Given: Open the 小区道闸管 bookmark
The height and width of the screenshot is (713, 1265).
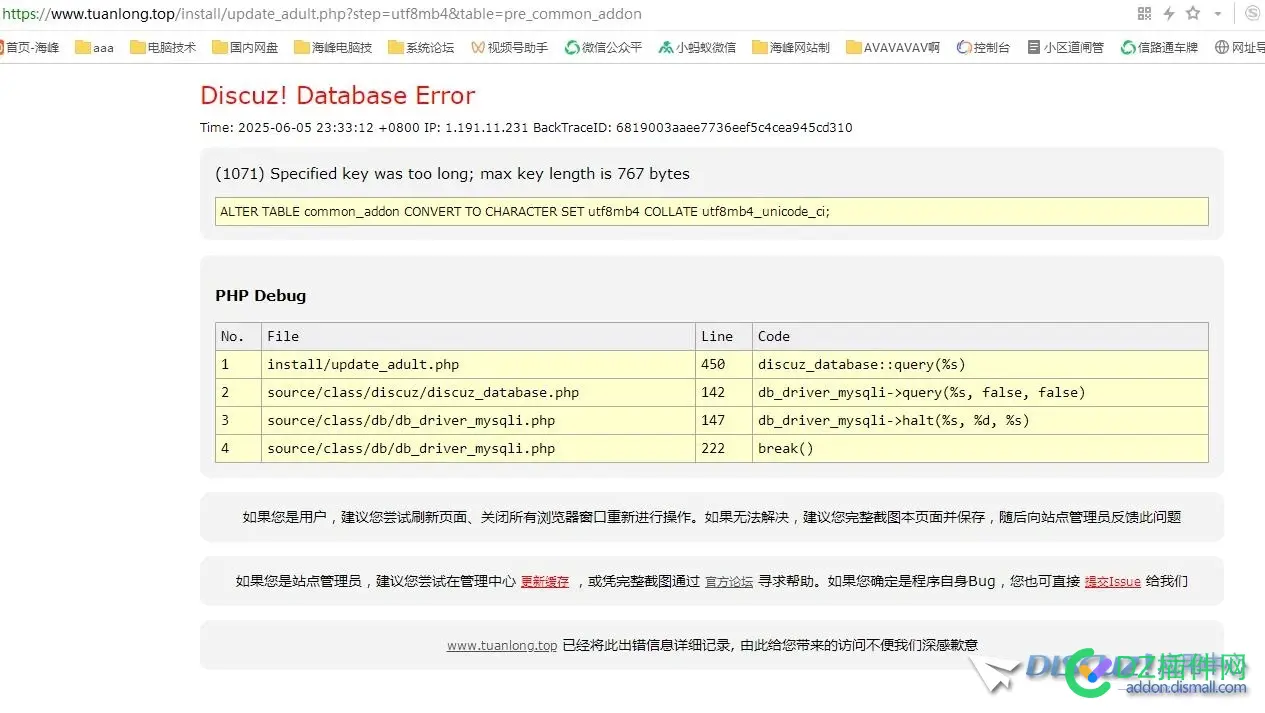Looking at the screenshot, I should click(x=1066, y=47).
